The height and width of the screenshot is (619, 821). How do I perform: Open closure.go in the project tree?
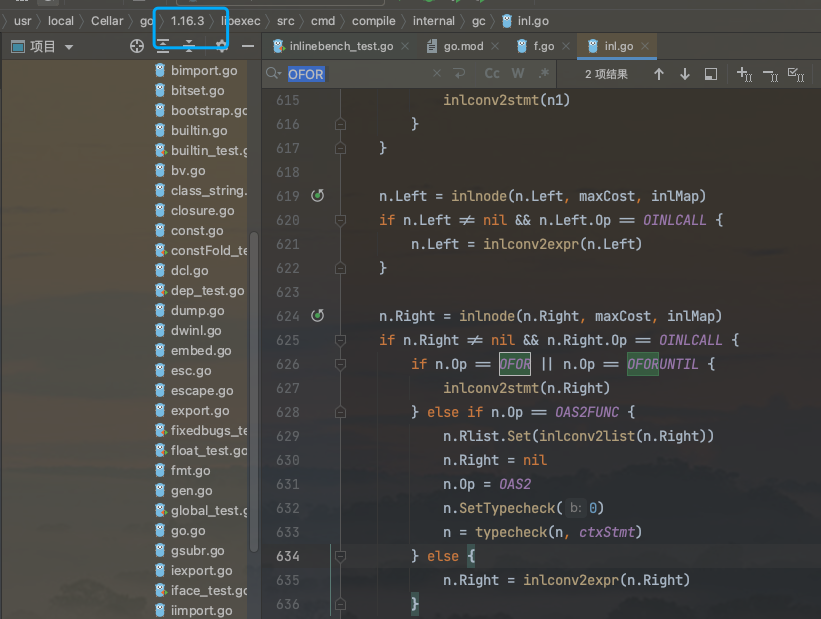pos(202,210)
